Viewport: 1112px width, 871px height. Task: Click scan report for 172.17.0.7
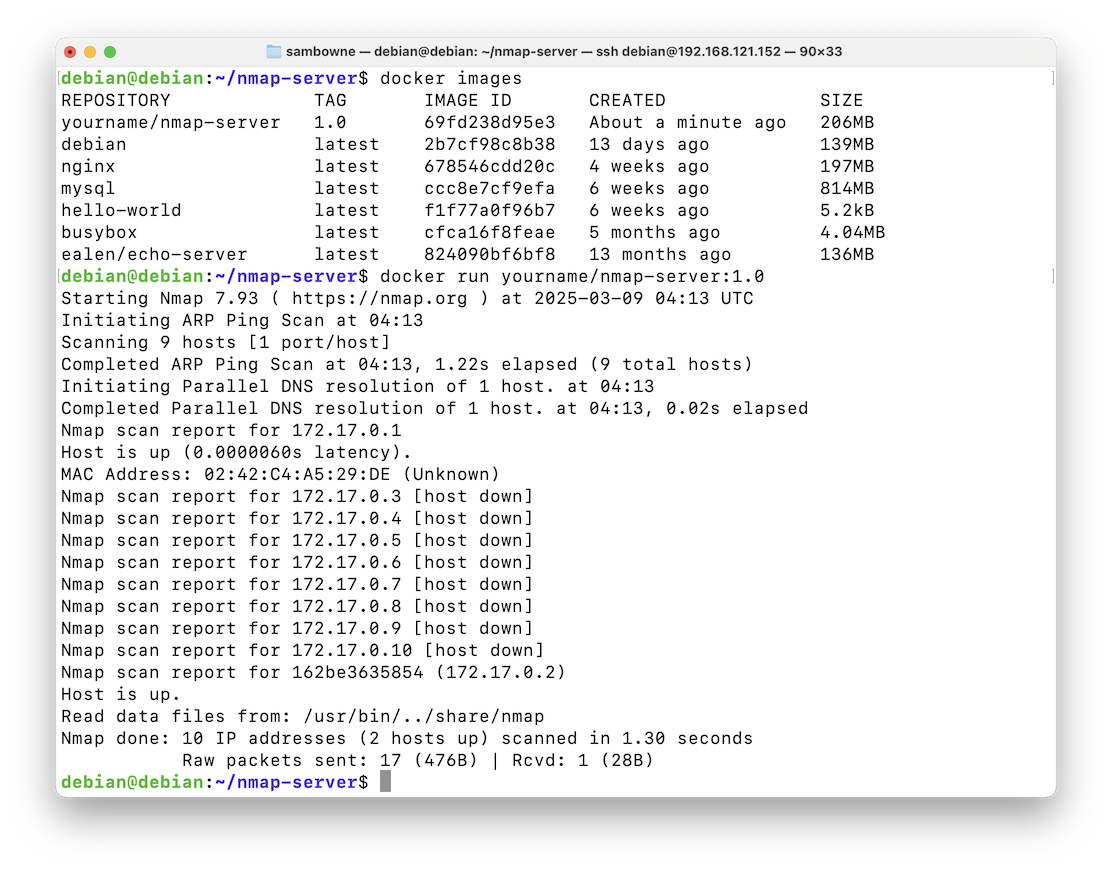click(x=296, y=584)
